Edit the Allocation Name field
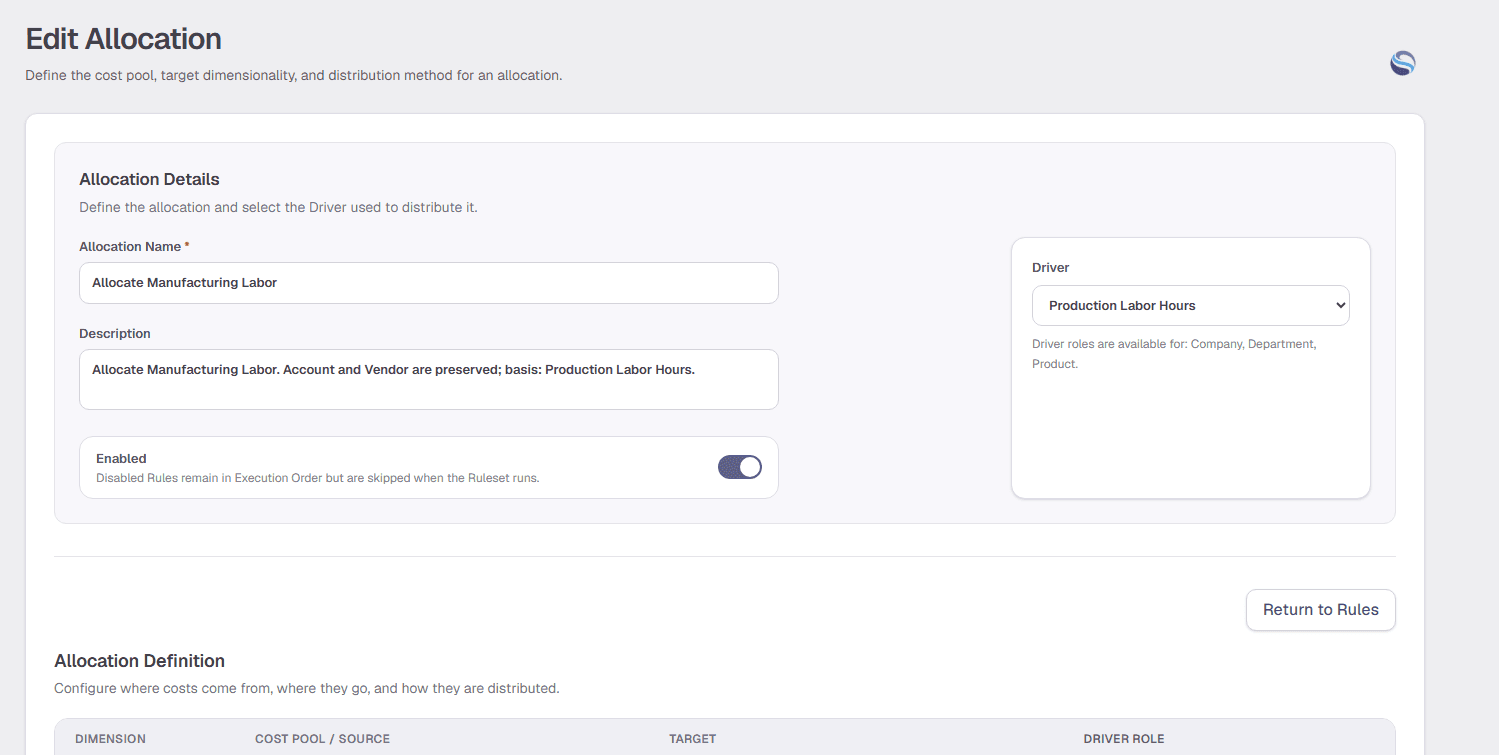This screenshot has height=755, width=1499. pyautogui.click(x=428, y=283)
